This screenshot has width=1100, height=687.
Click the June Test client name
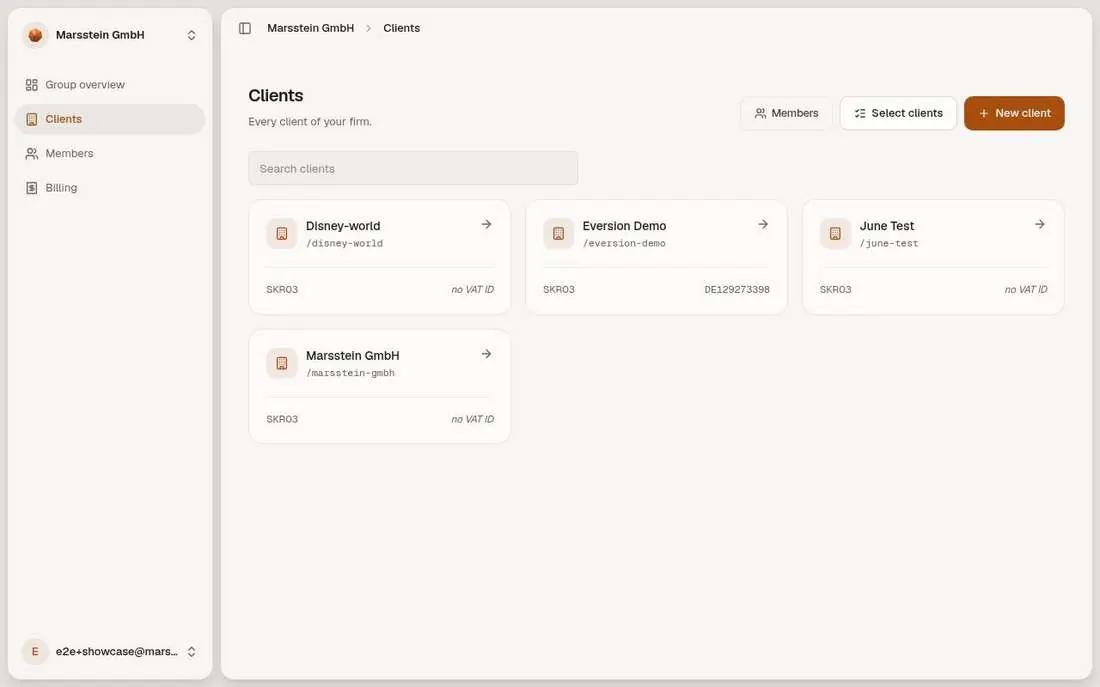coord(887,226)
